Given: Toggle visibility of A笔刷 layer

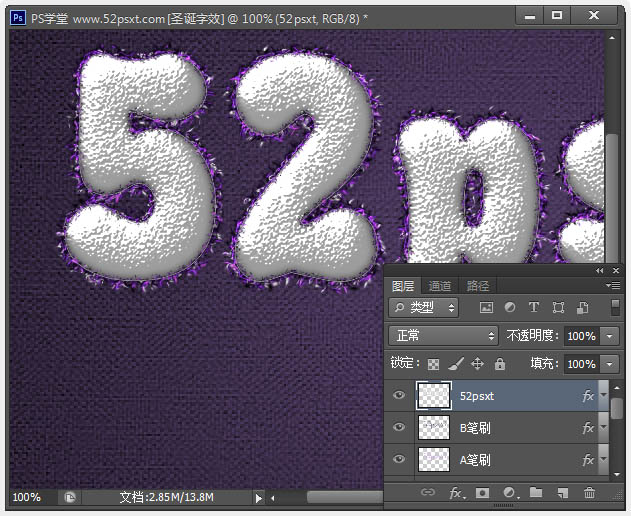Looking at the screenshot, I should [x=399, y=460].
